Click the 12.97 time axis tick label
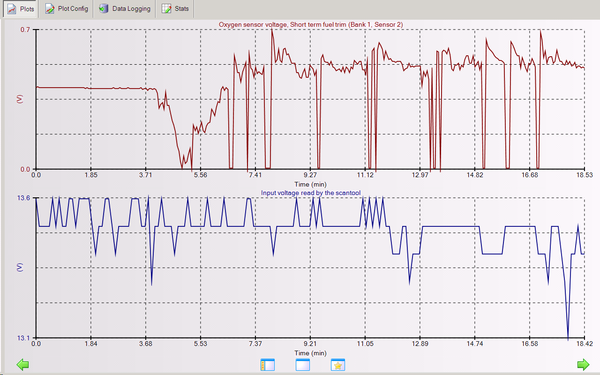 pos(420,175)
